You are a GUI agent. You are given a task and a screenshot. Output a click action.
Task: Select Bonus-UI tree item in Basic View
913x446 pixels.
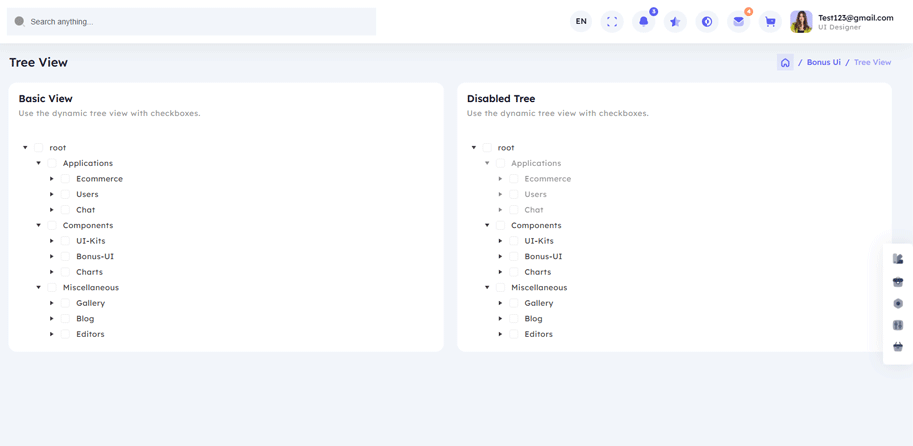tap(95, 256)
